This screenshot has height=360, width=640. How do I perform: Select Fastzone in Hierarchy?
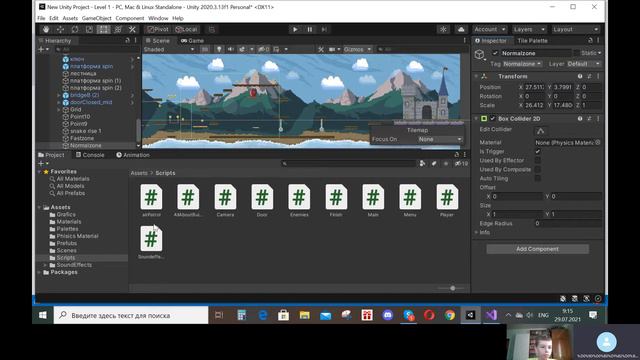82,138
